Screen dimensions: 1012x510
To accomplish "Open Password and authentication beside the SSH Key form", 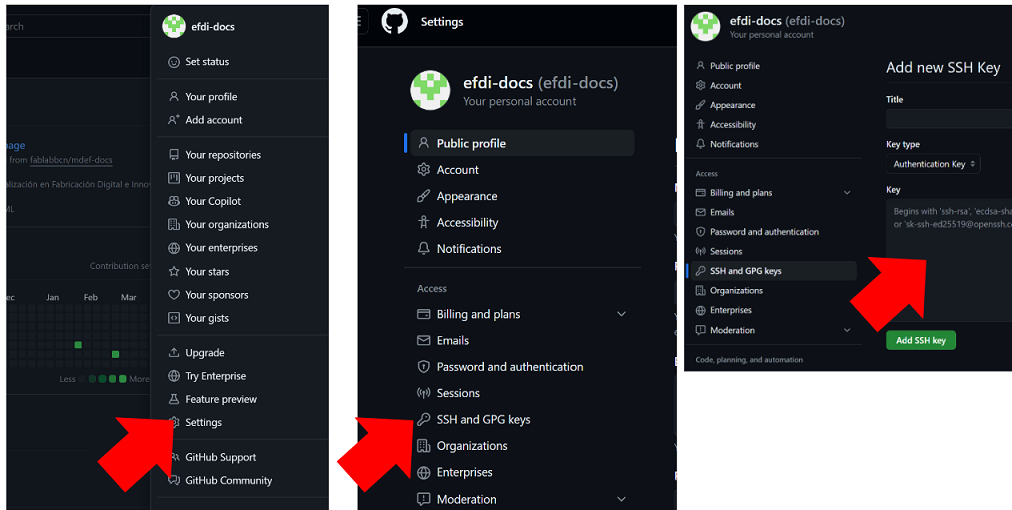I will [764, 232].
